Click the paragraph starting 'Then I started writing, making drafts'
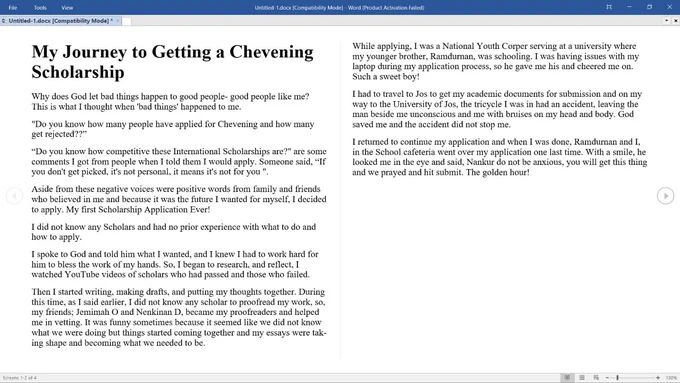Image resolution: width=680 pixels, height=383 pixels. coord(179,317)
